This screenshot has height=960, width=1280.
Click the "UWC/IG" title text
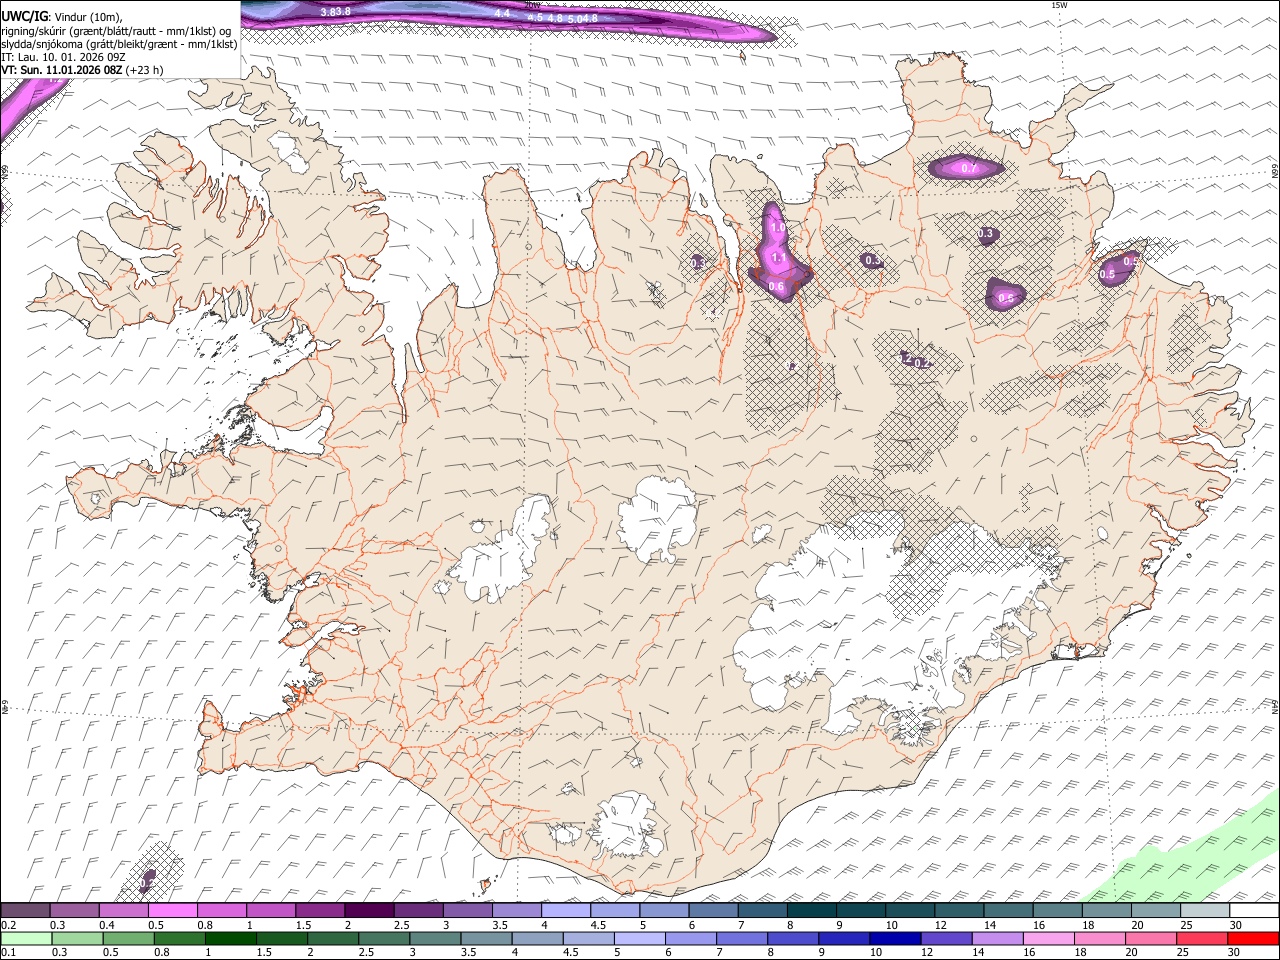[24, 16]
